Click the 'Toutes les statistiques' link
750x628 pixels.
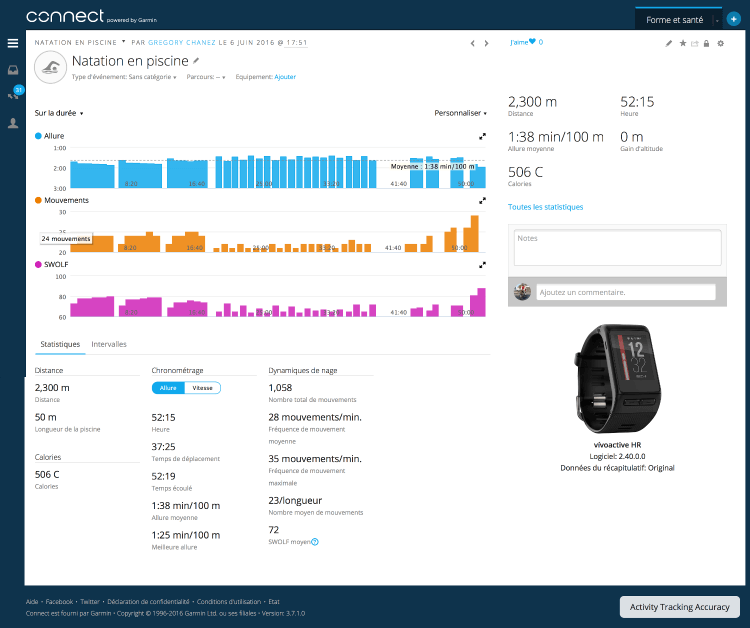(x=545, y=207)
